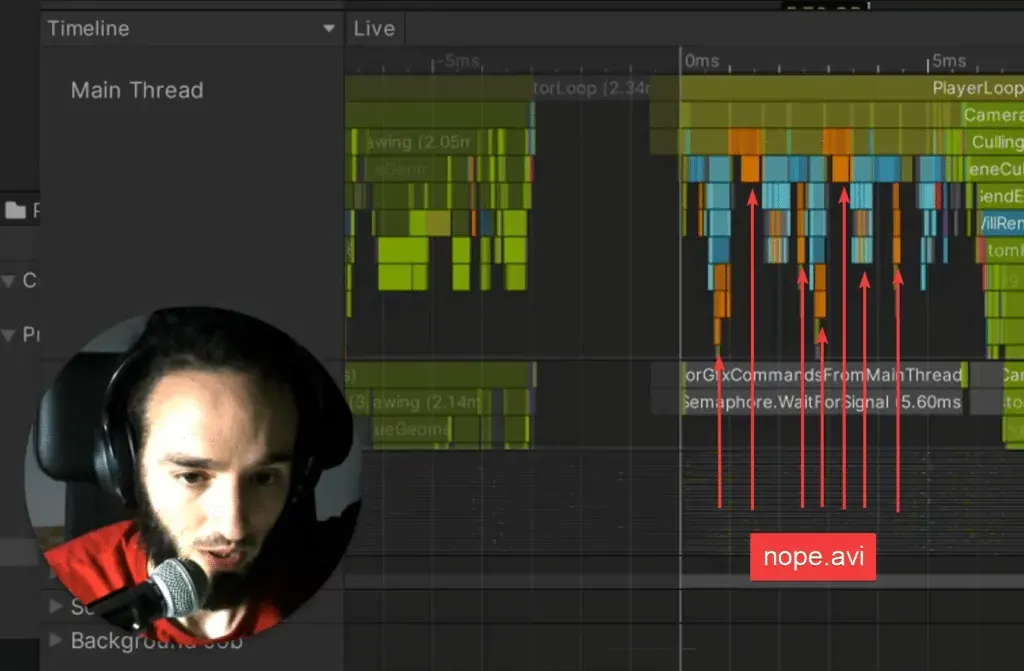This screenshot has height=671, width=1024.
Task: Select the PlayerLoop sample bar
Action: click(976, 88)
